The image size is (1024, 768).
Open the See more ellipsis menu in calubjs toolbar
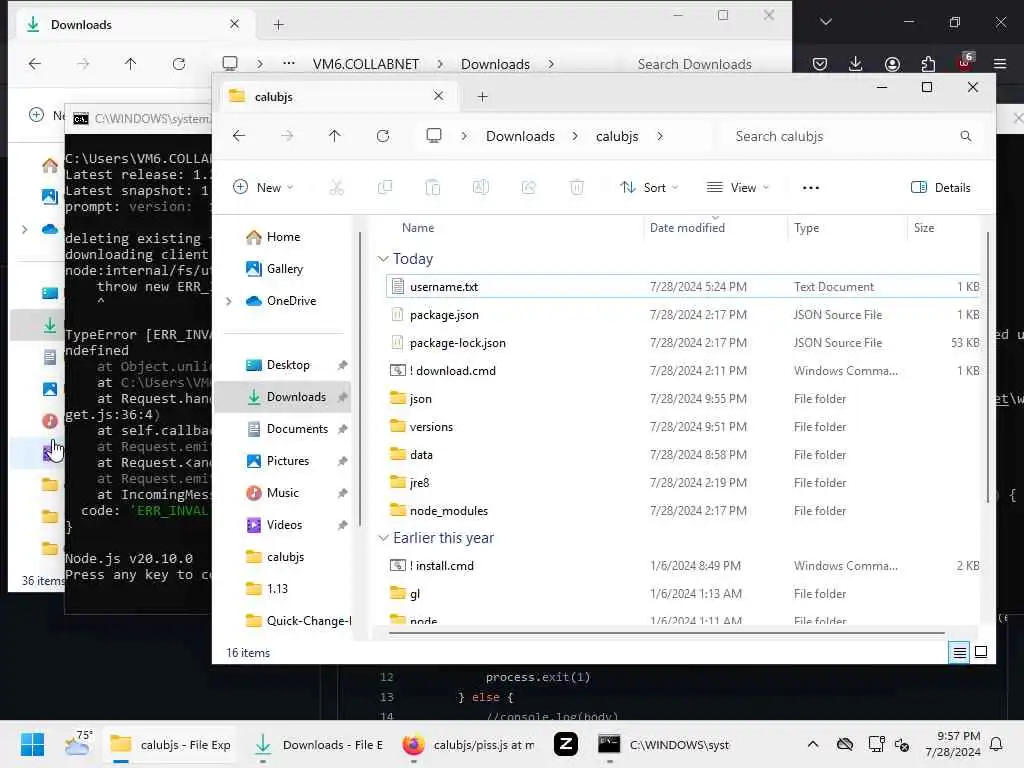[810, 188]
